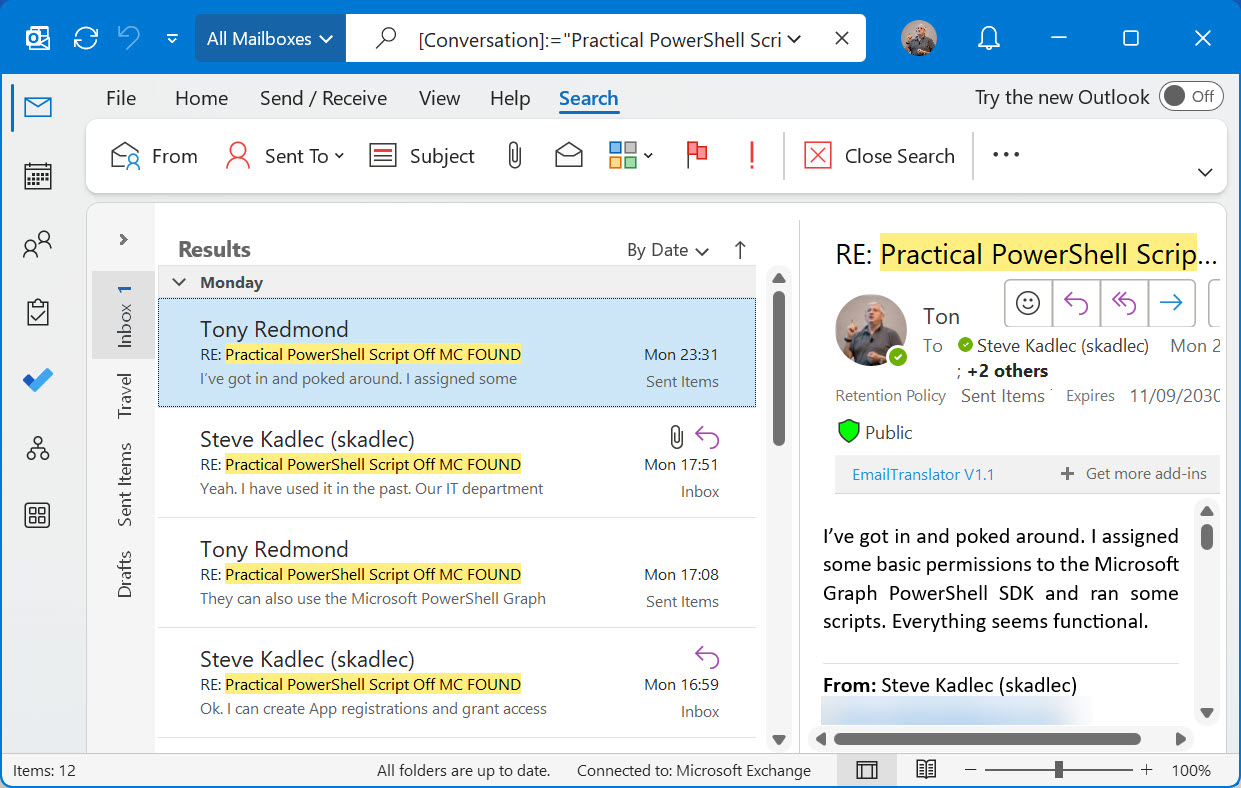Image resolution: width=1241 pixels, height=788 pixels.
Task: Open the Travel folder shortcut
Action: 124,395
